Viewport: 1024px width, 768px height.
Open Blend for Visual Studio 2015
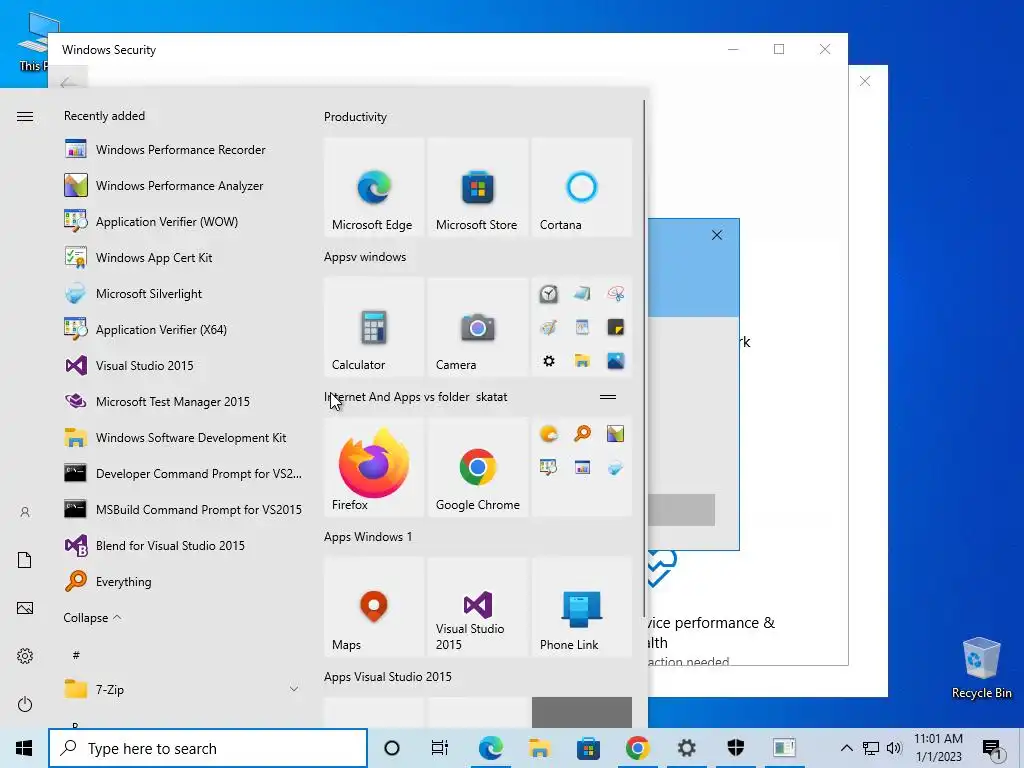[x=183, y=545]
